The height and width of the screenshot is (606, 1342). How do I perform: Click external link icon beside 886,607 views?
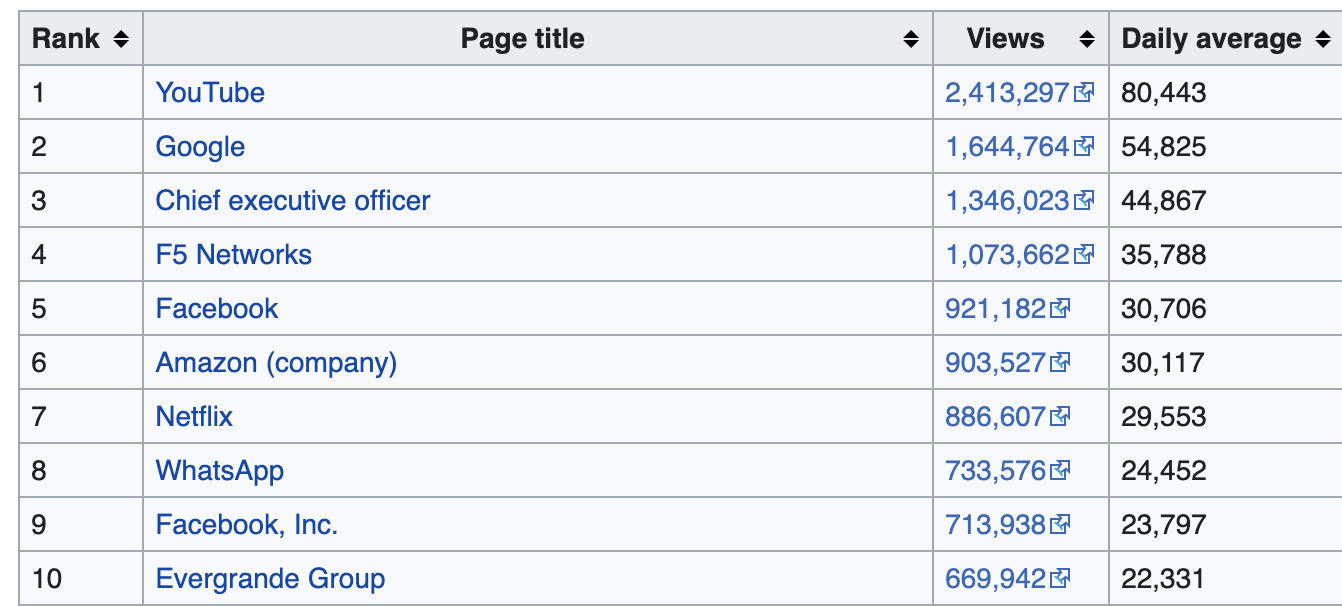pyautogui.click(x=1060, y=417)
